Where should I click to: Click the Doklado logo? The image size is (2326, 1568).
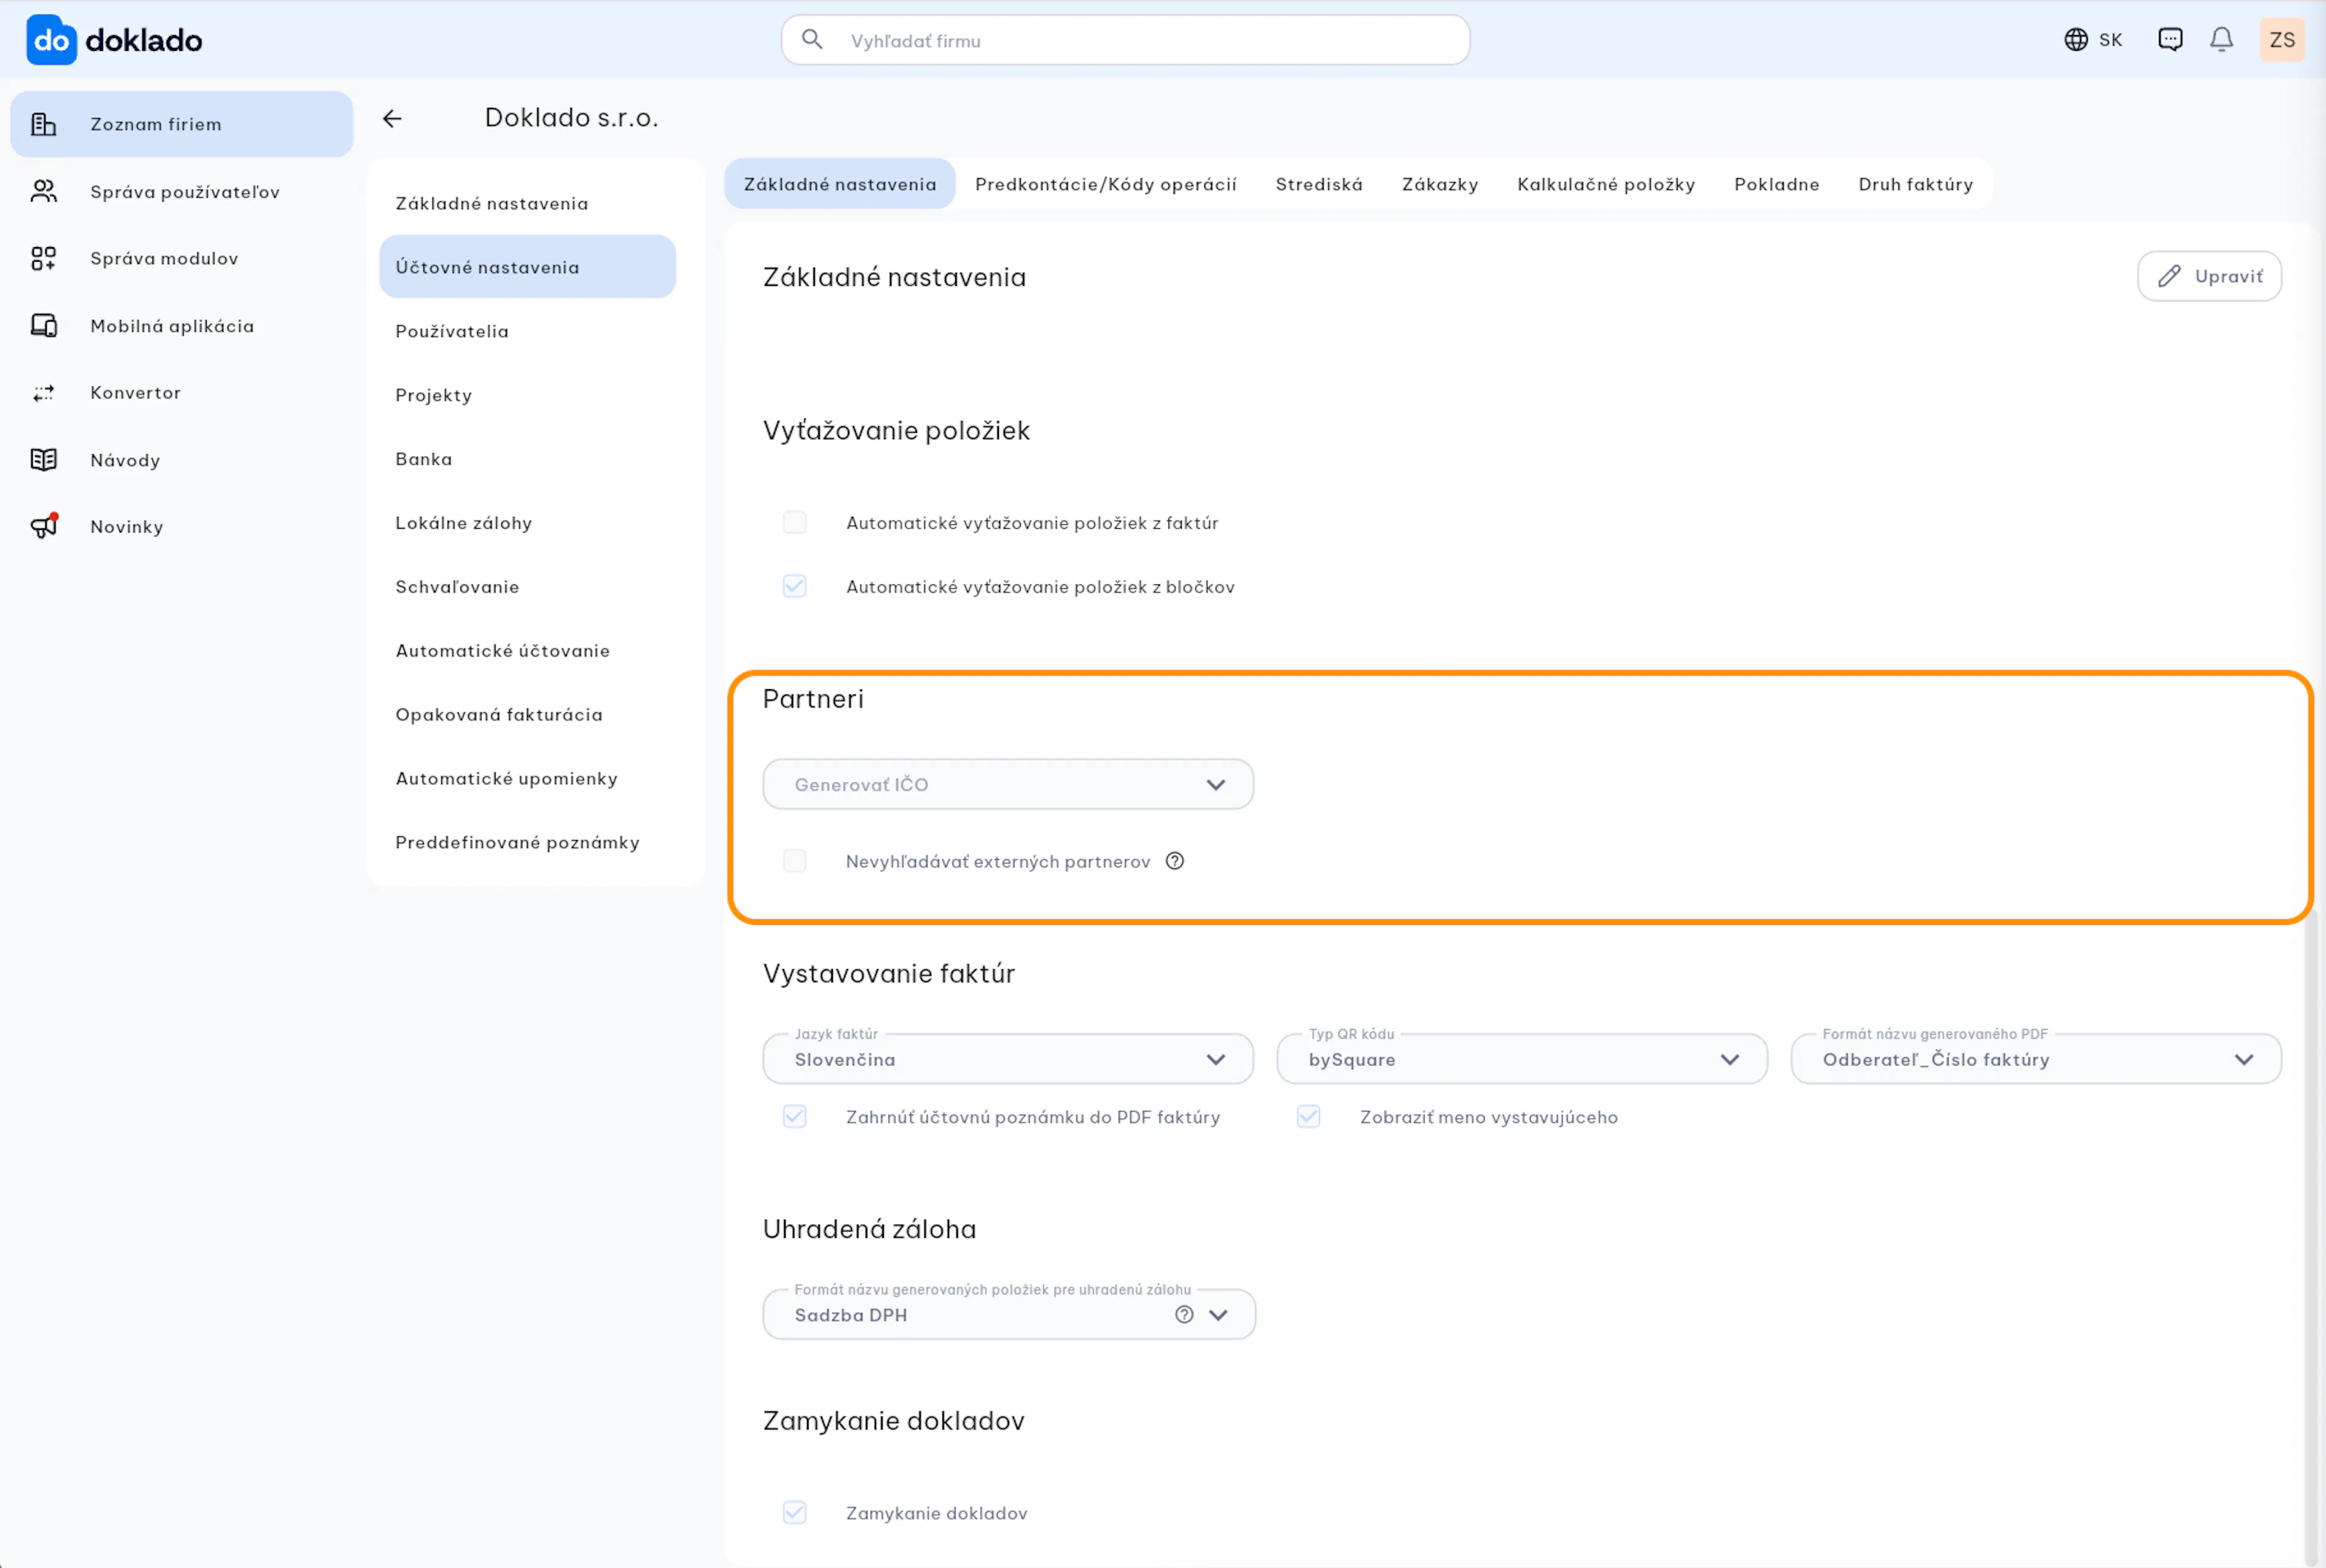tap(114, 40)
